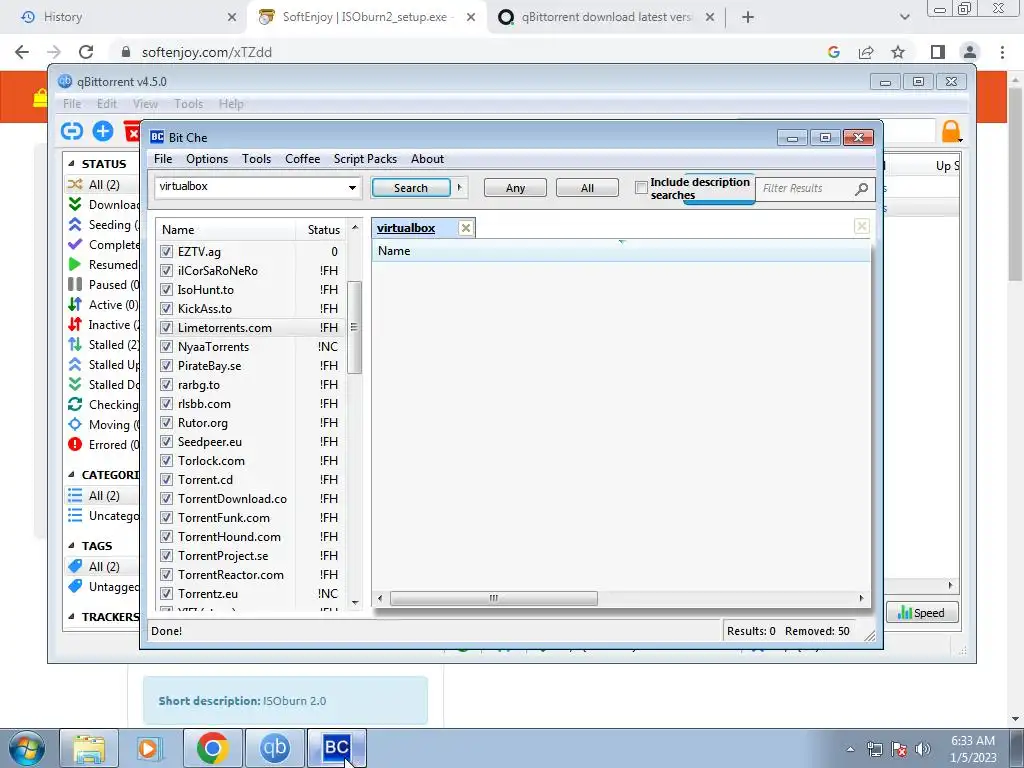Image resolution: width=1024 pixels, height=768 pixels.
Task: Open Chrome side panel icon
Action: pyautogui.click(x=938, y=52)
